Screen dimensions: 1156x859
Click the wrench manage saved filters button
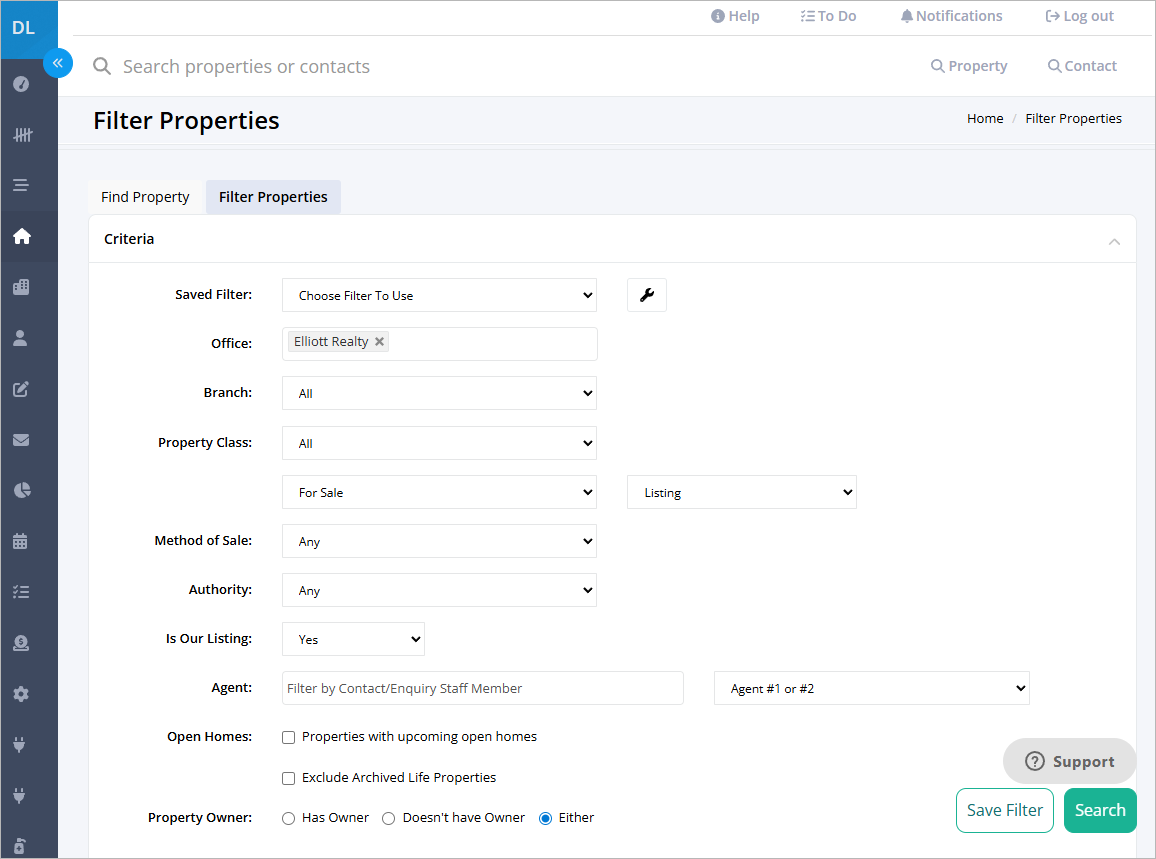click(x=647, y=295)
